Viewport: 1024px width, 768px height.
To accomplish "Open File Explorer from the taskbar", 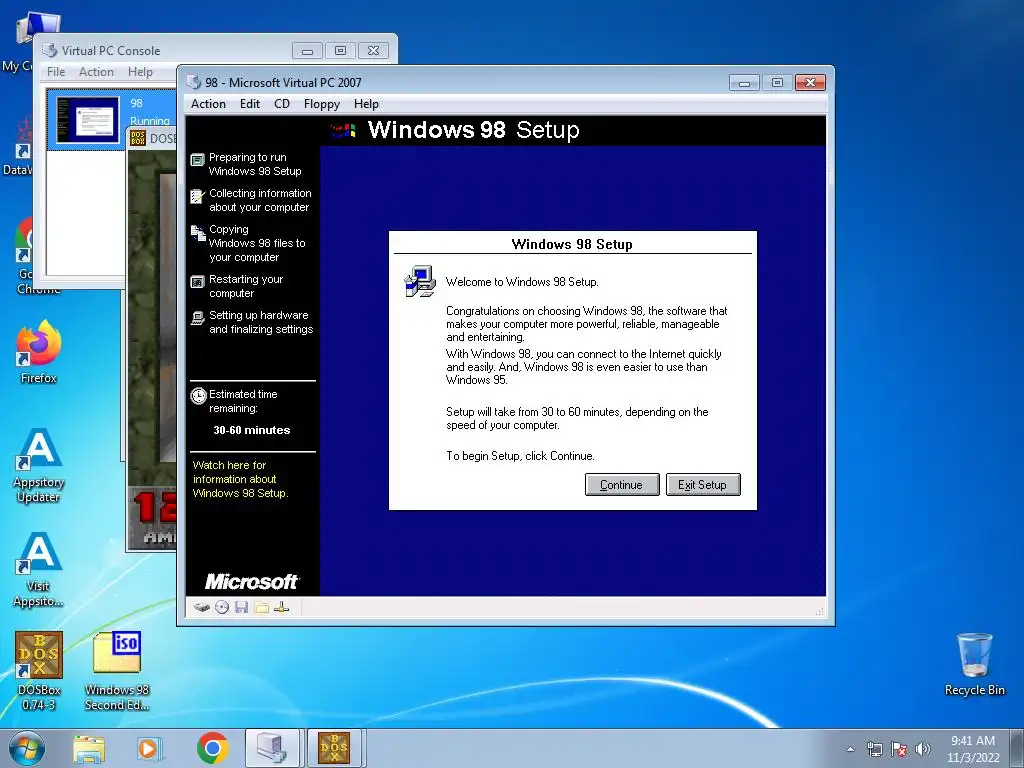I will click(x=89, y=749).
